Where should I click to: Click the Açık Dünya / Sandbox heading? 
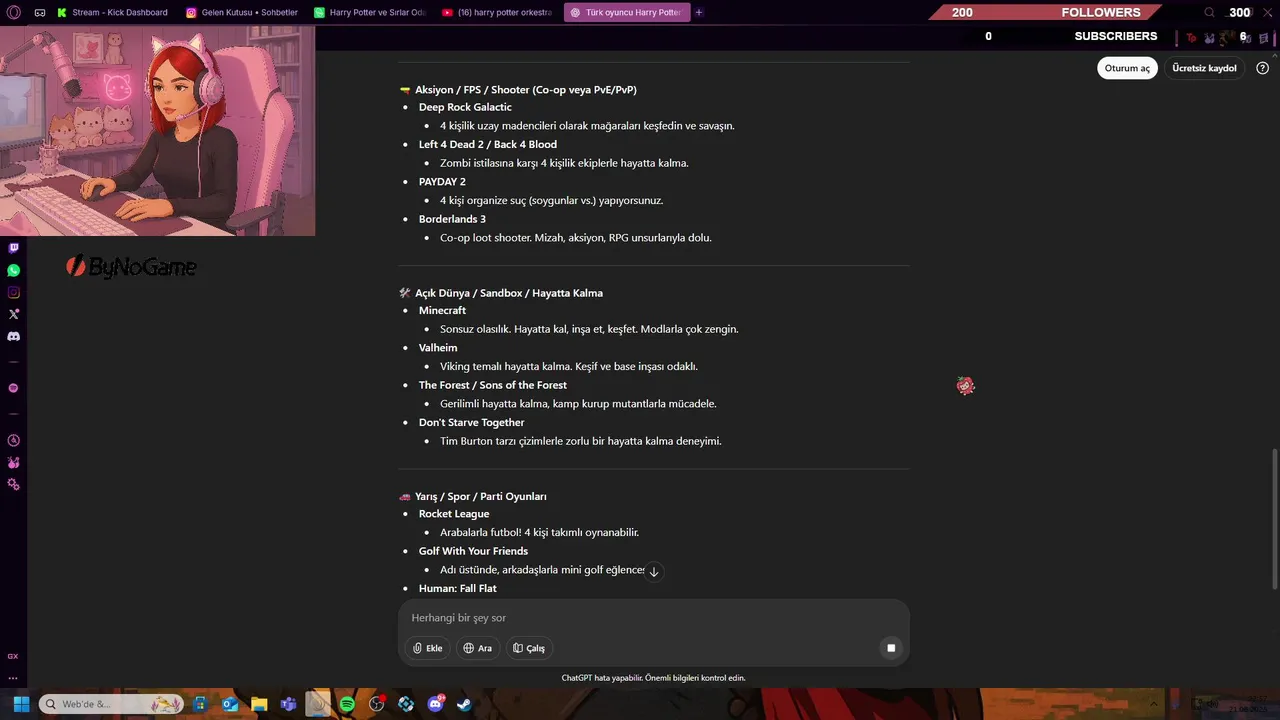[509, 293]
